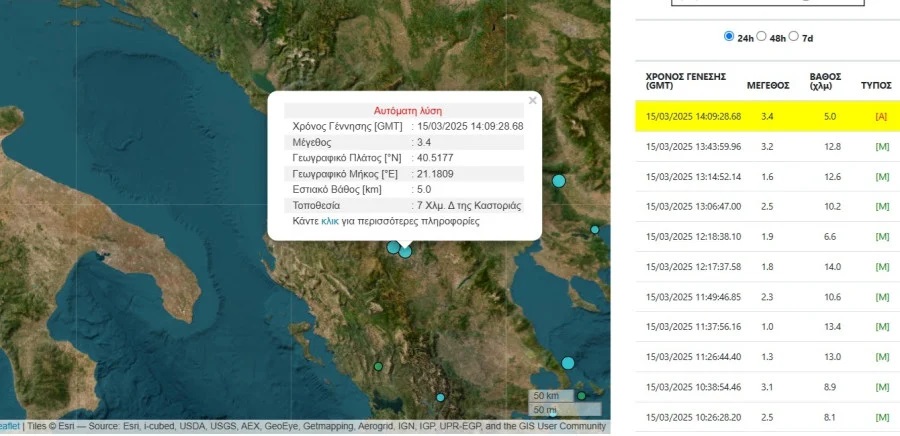This screenshot has height=436, width=900.
Task: Click the ΒΑΘΟΣ (χλμ) column header
Action: point(825,81)
